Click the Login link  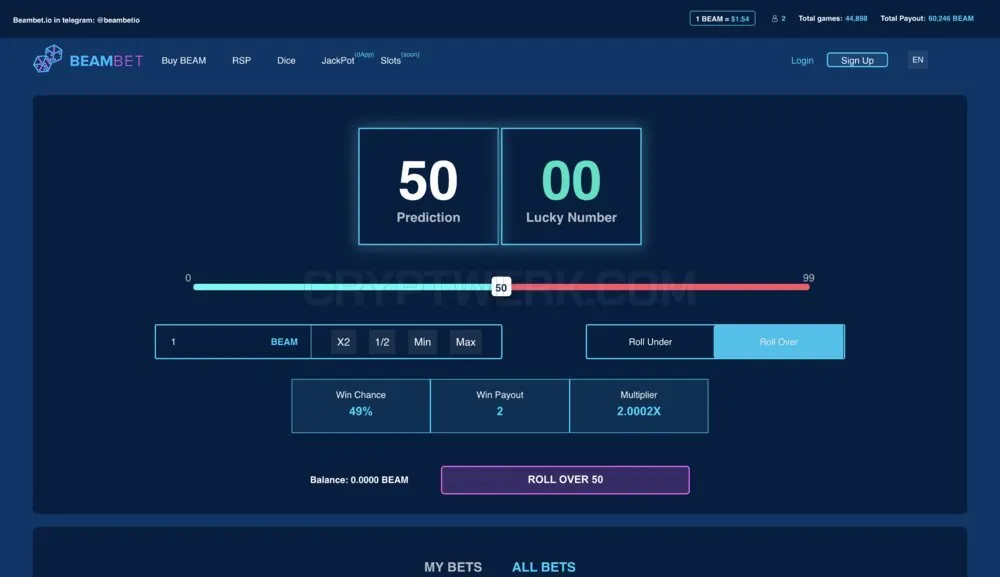[x=802, y=61]
